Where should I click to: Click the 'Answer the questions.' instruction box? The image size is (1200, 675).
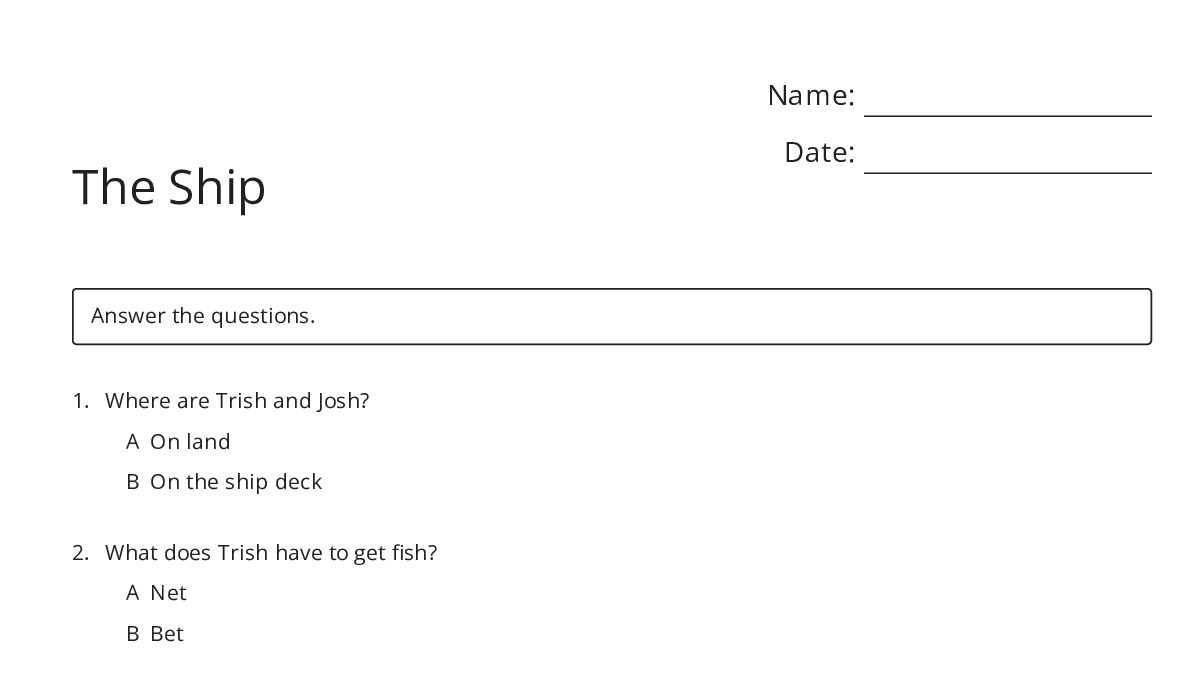(611, 316)
